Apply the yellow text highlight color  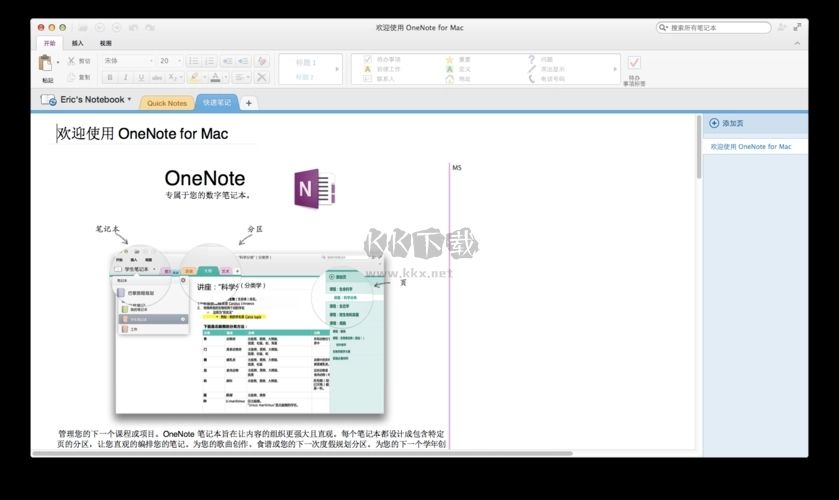coord(194,78)
